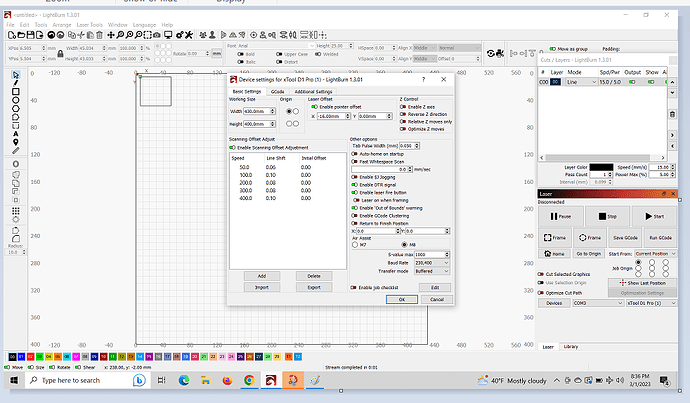
Task: Select the M7 air assist radio button
Action: click(355, 245)
